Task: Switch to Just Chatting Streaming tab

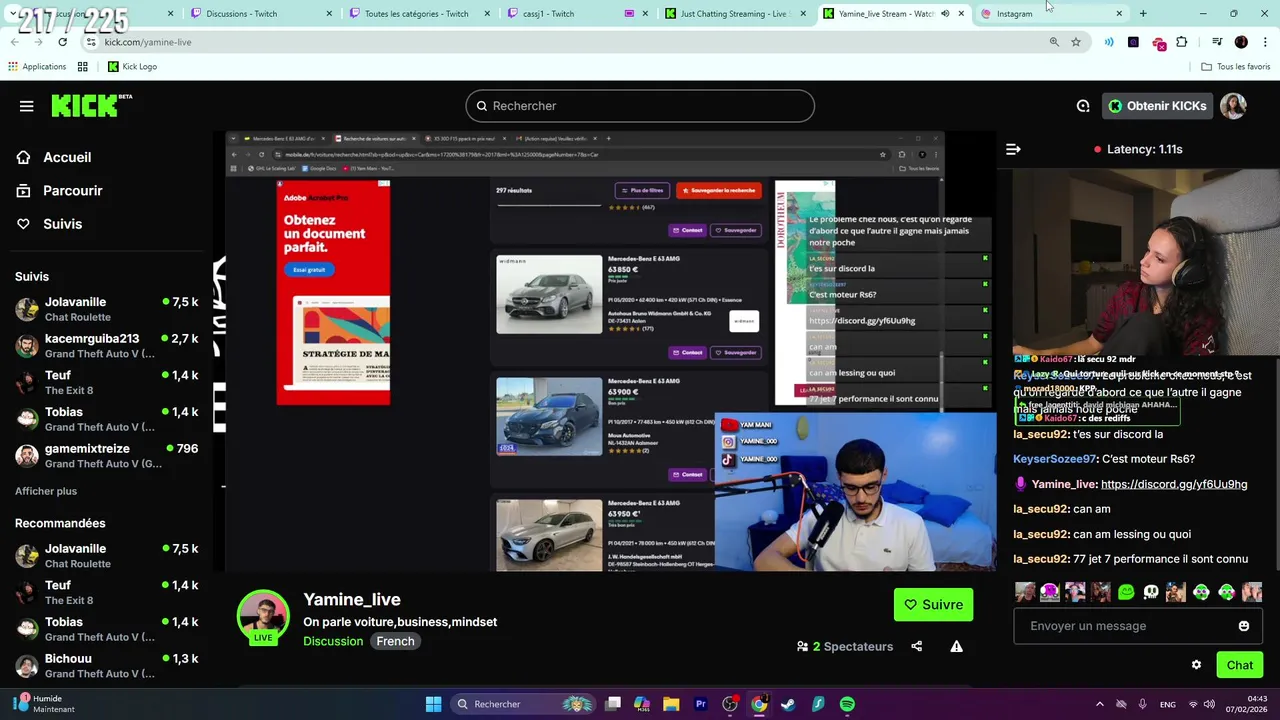Action: click(x=733, y=14)
